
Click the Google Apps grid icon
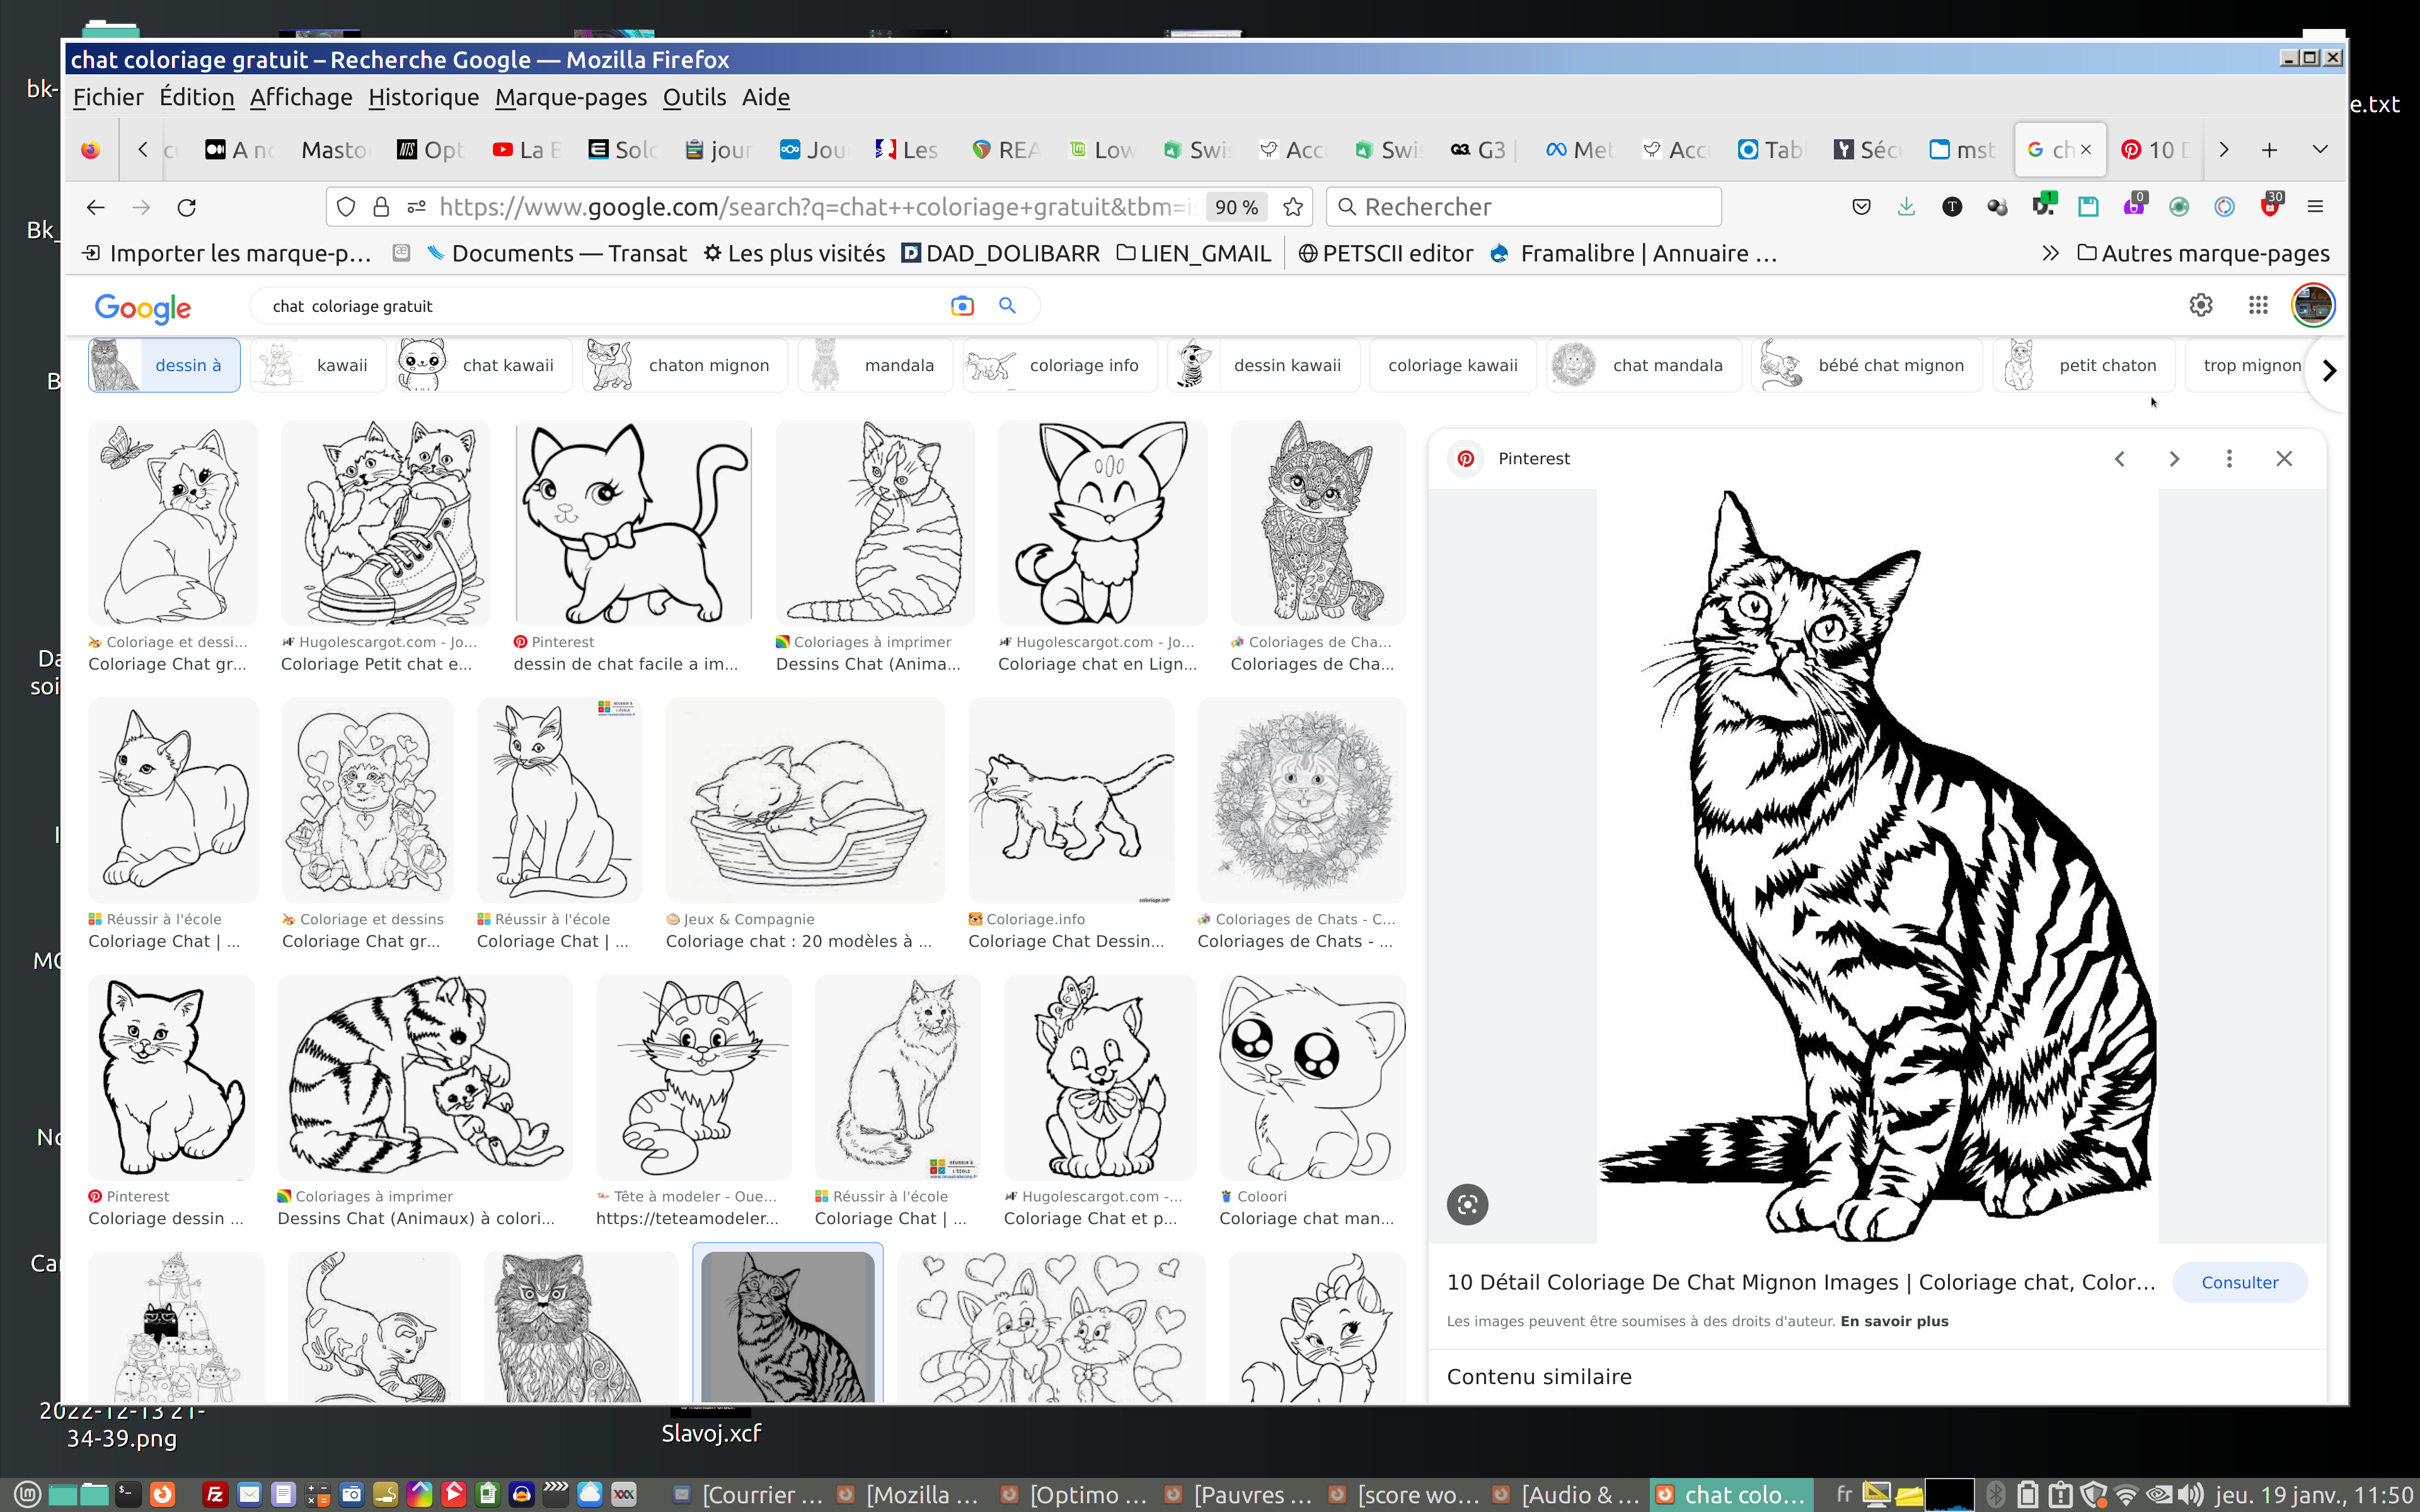click(2257, 306)
